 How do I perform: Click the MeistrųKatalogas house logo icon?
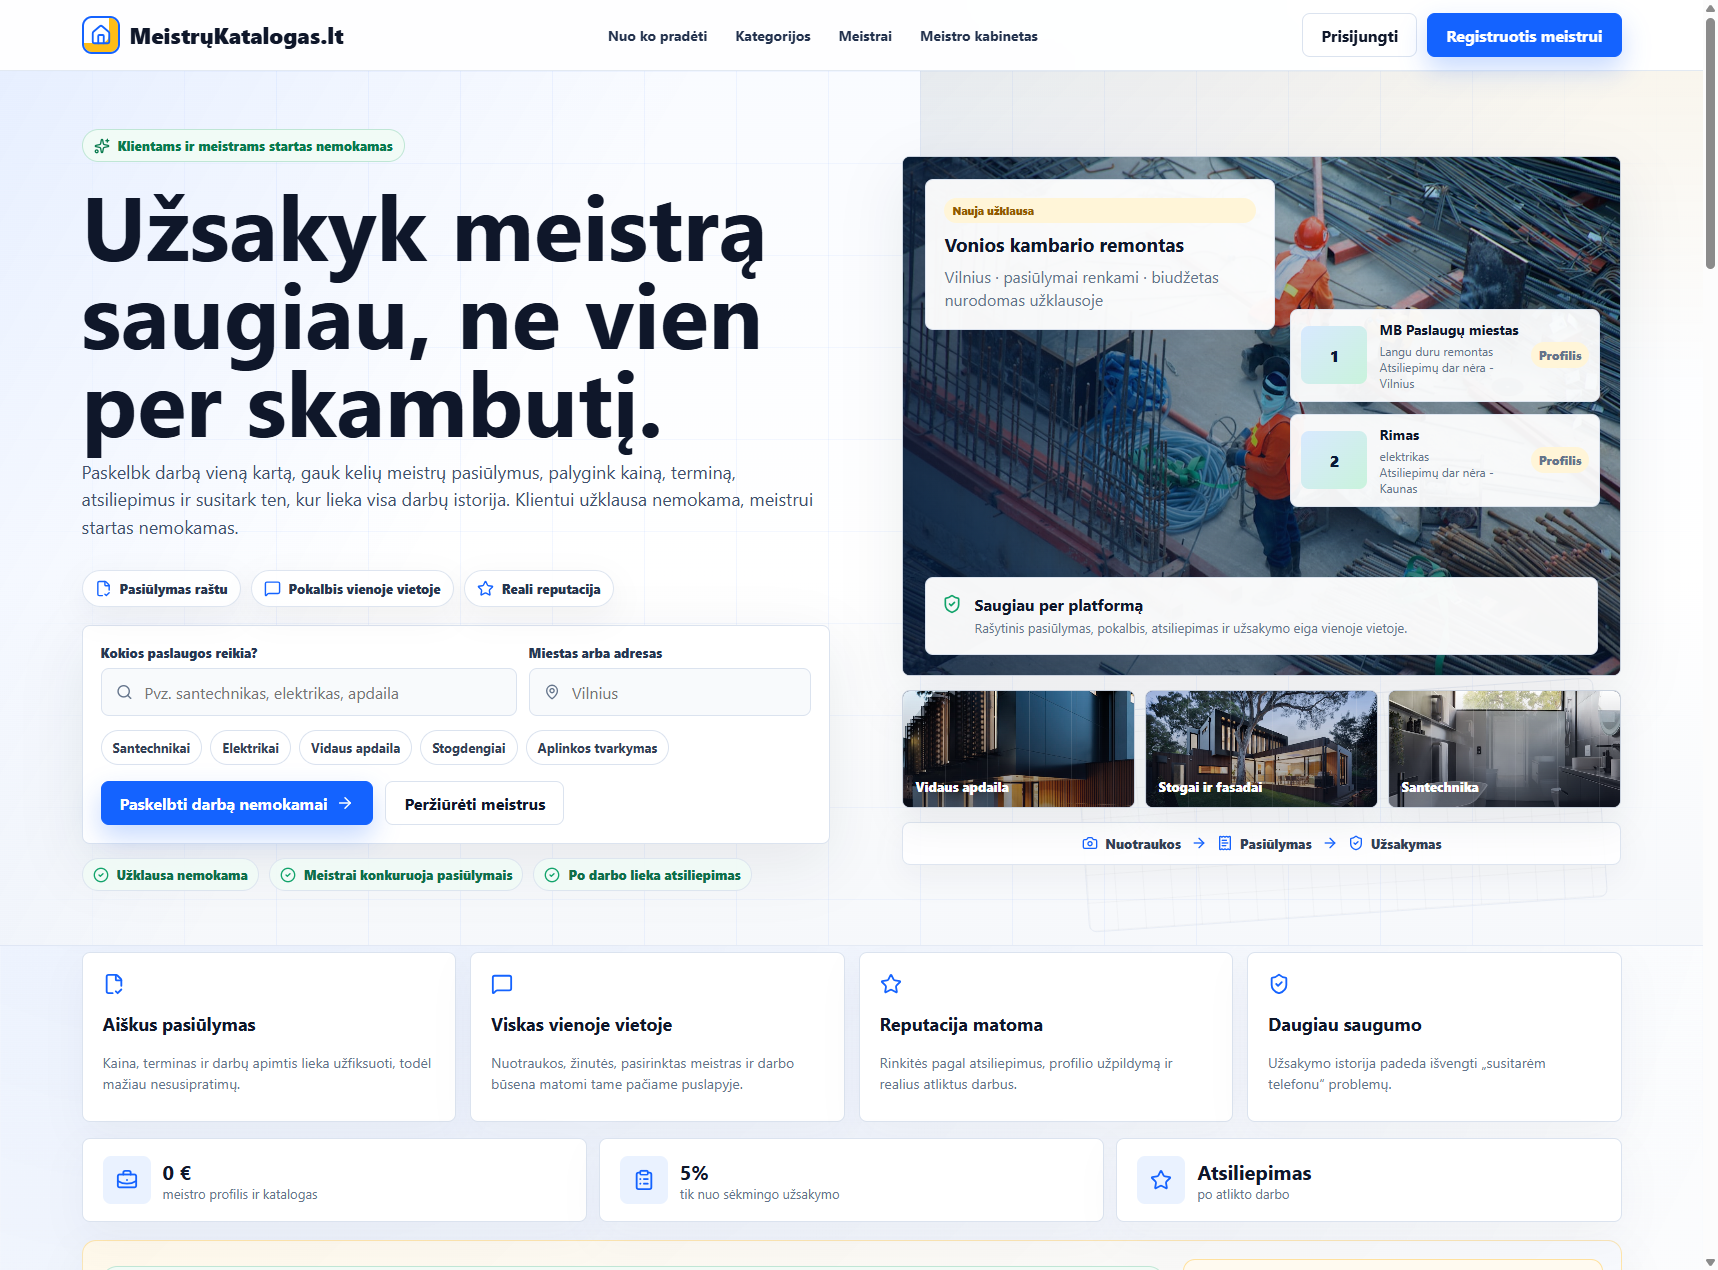tap(101, 35)
